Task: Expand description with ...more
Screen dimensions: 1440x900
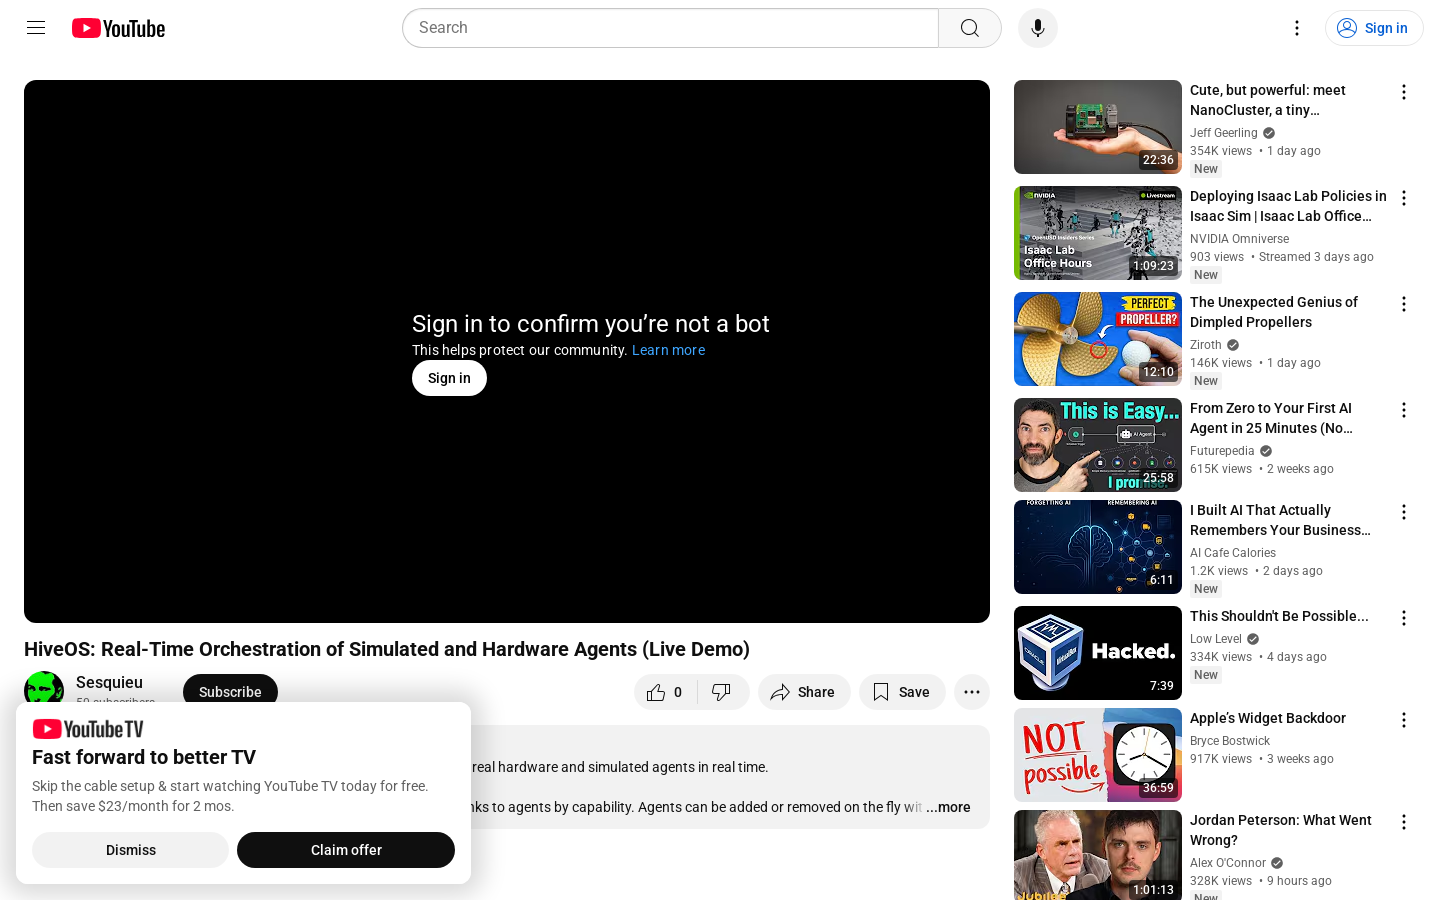Action: point(948,807)
